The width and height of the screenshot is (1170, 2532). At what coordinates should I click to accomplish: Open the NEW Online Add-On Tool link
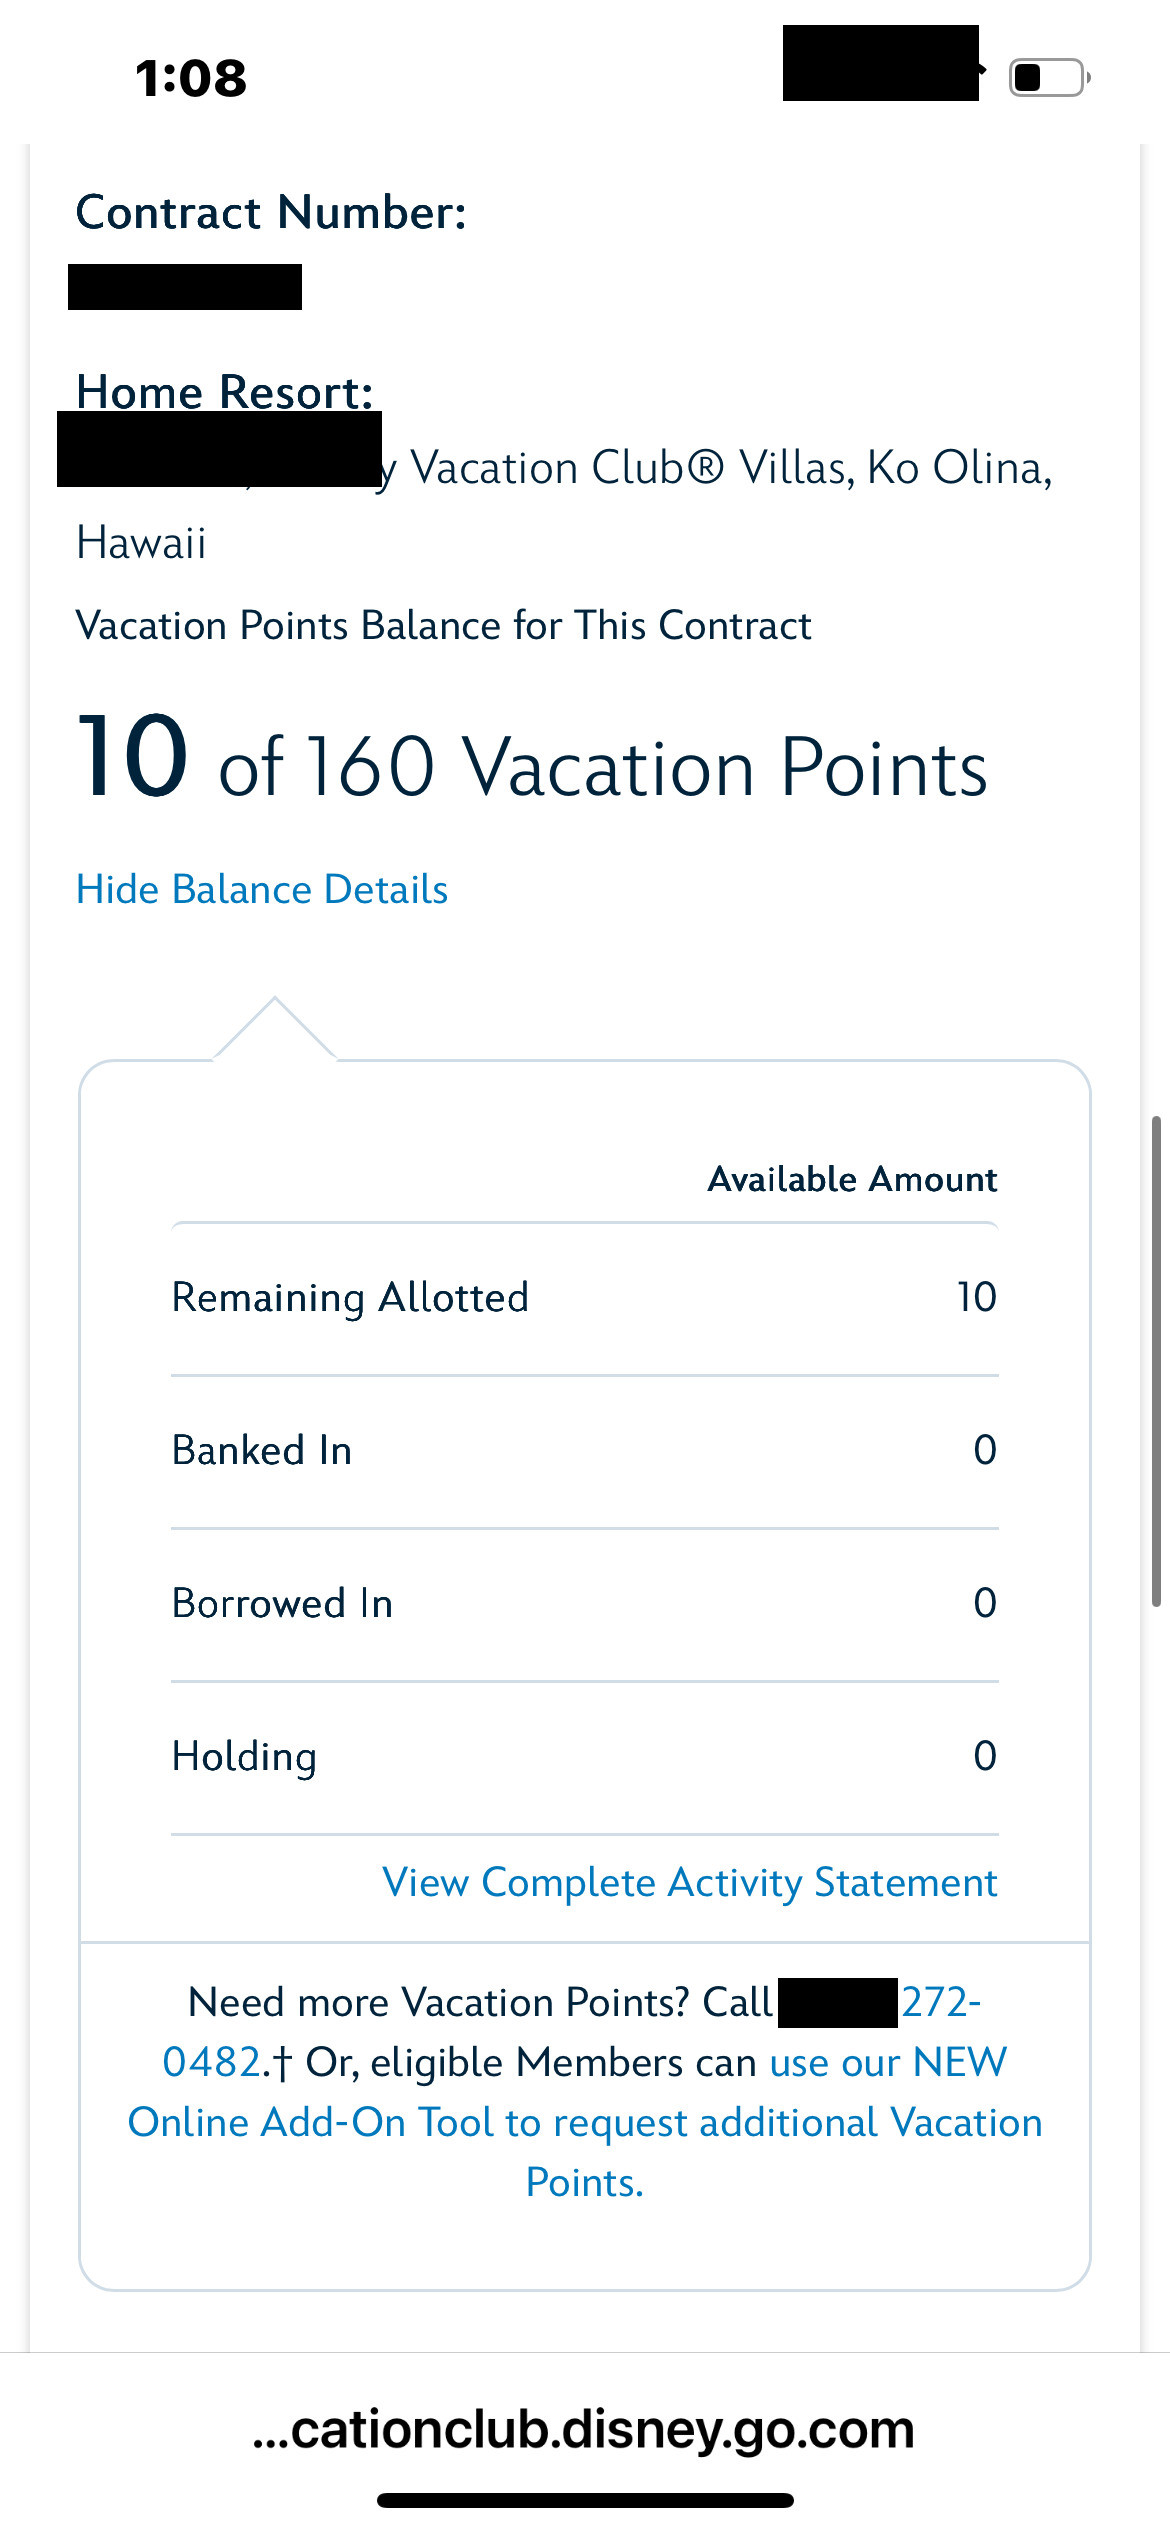(585, 2123)
